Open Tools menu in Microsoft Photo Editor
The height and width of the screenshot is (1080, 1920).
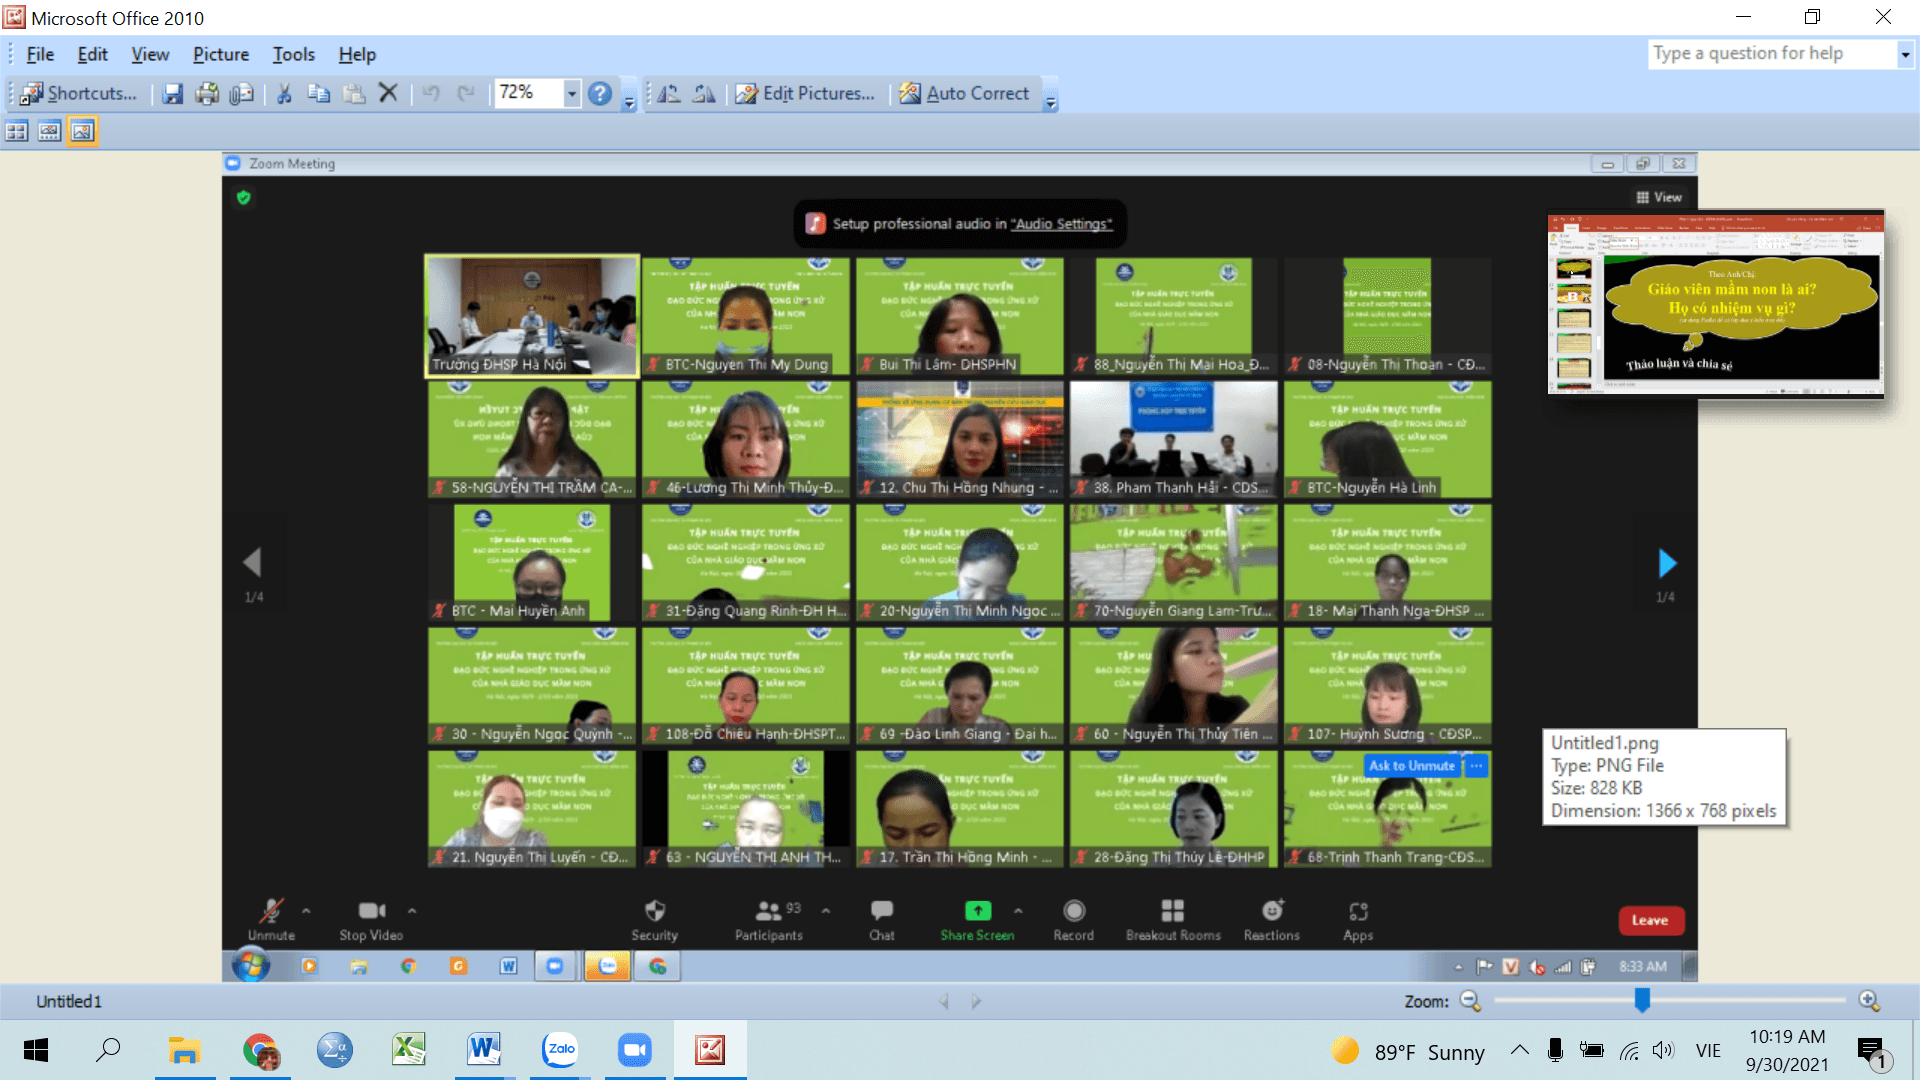(291, 54)
